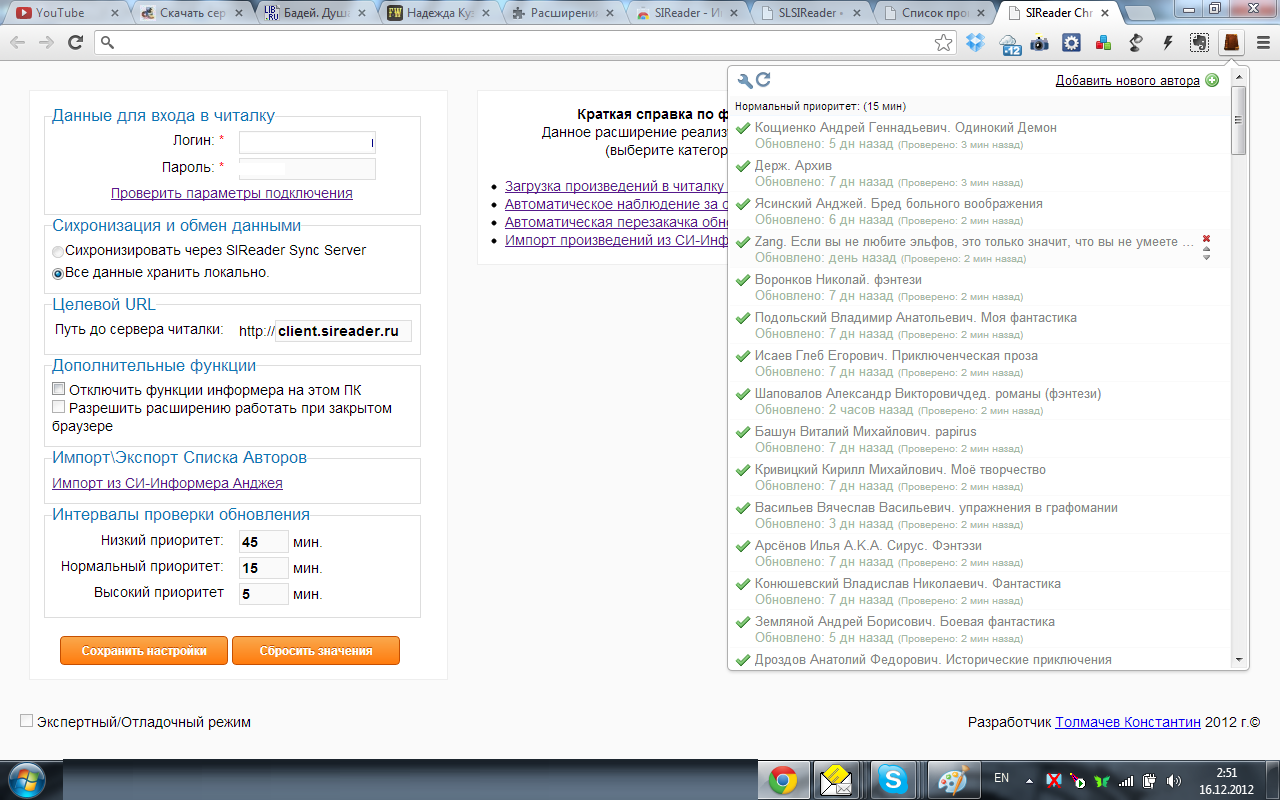Open Автоматическая перезакачка help link
The image size is (1280, 800).
pyautogui.click(x=615, y=222)
